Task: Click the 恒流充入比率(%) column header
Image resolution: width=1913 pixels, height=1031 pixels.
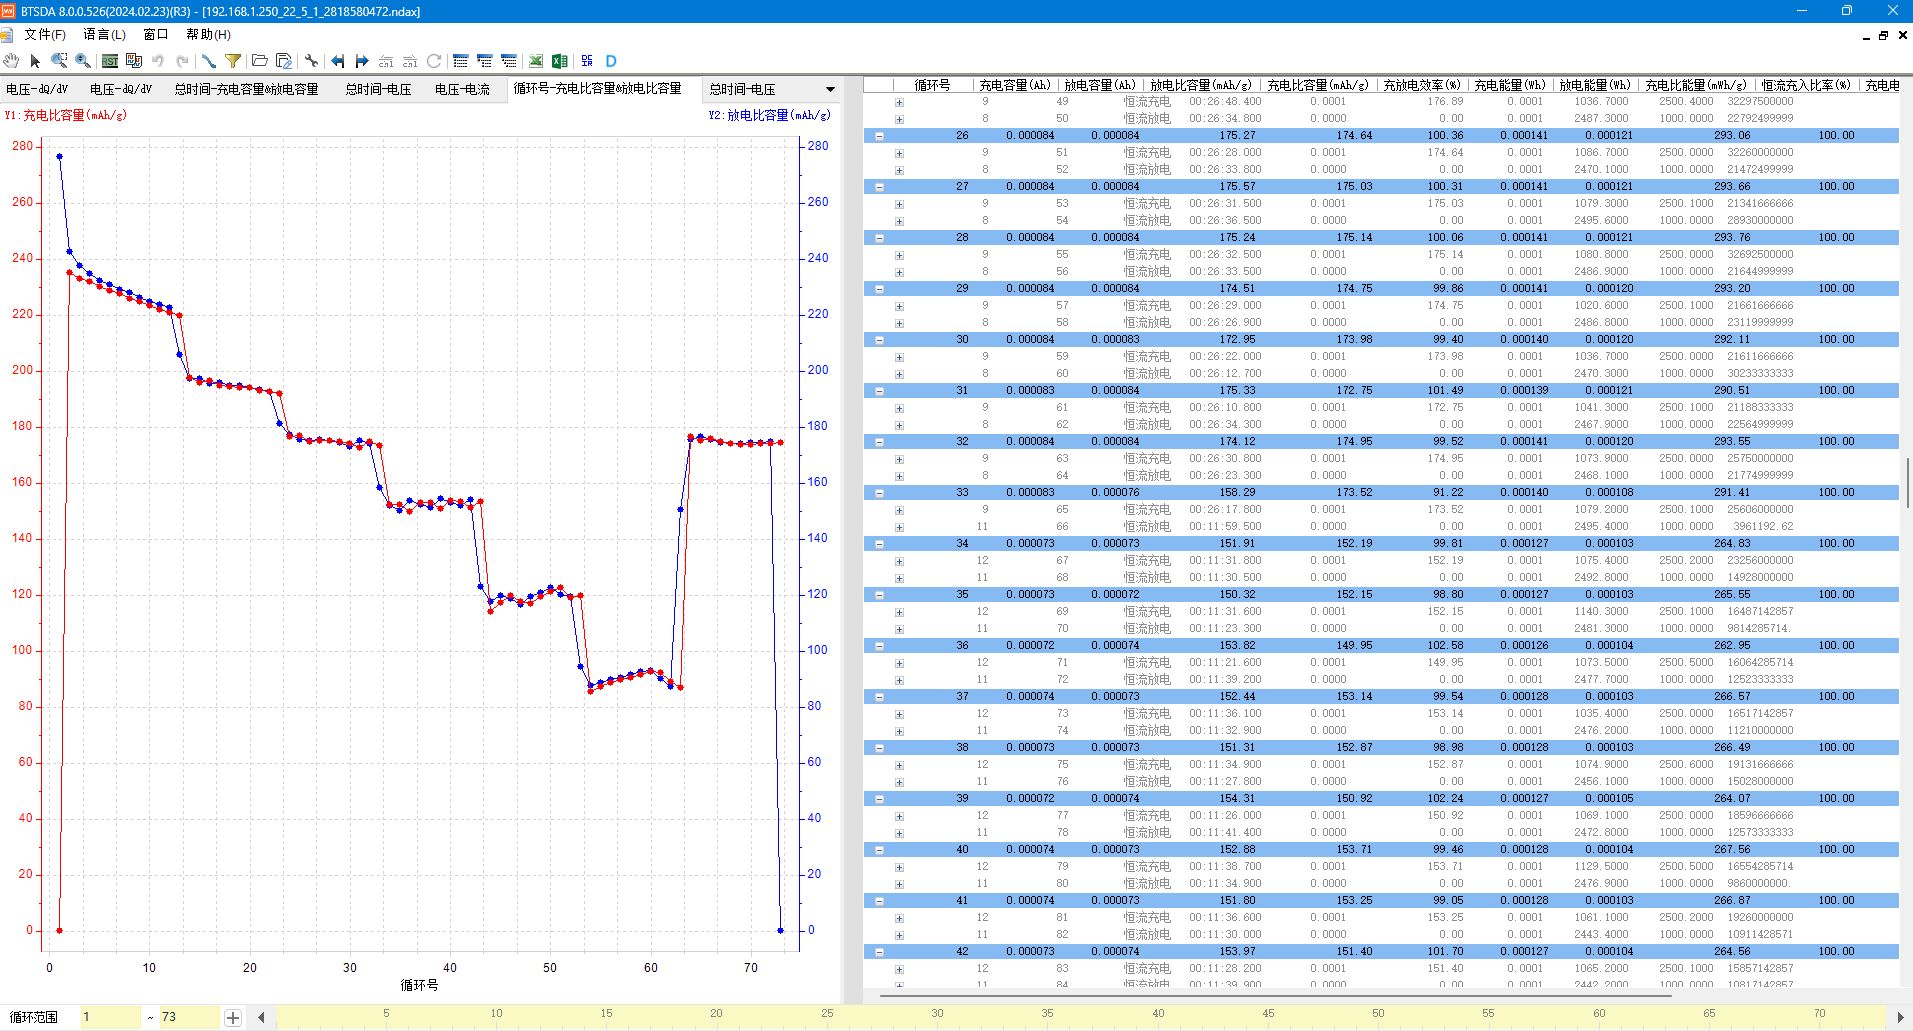Action: 1805,85
